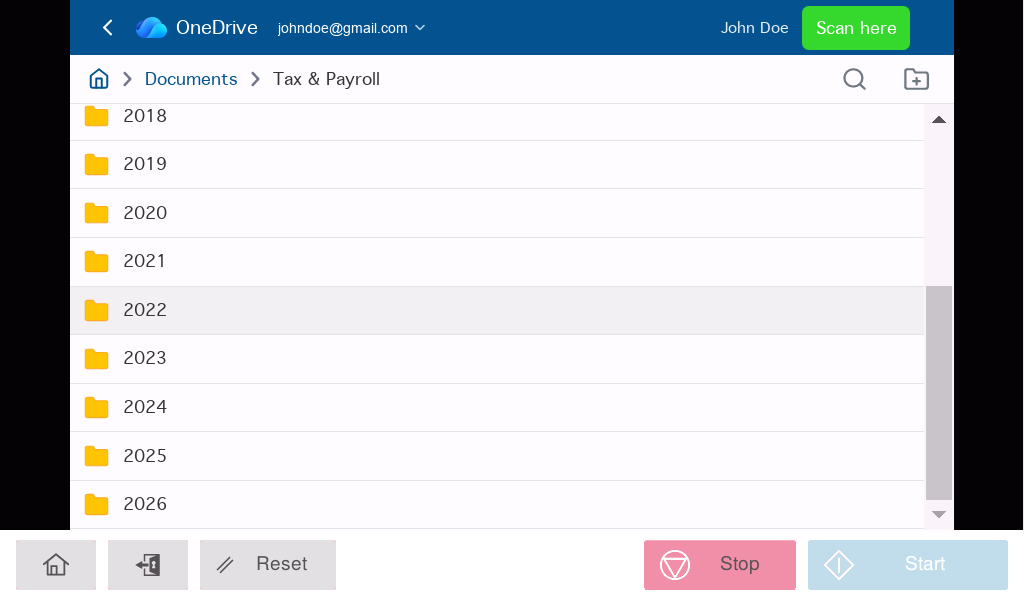Tap the log out door icon button
This screenshot has height=600, width=1024.
tap(148, 565)
